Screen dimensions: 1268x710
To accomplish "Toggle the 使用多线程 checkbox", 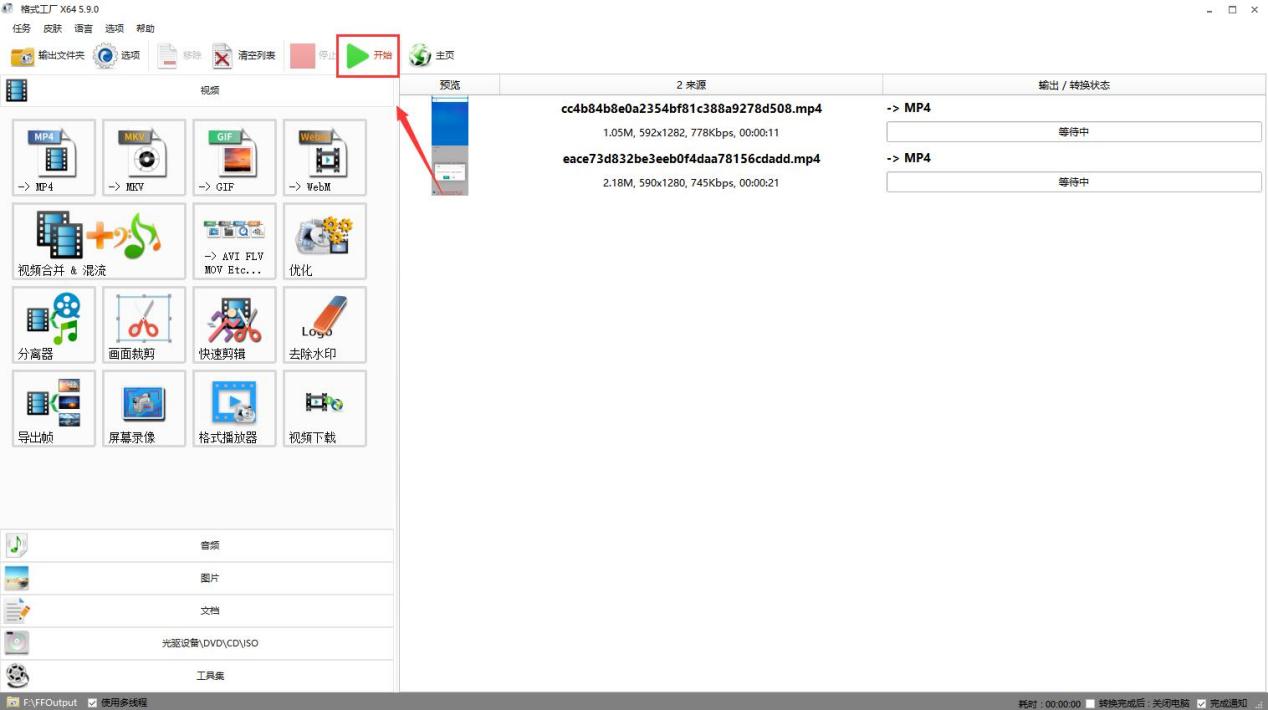I will (93, 703).
